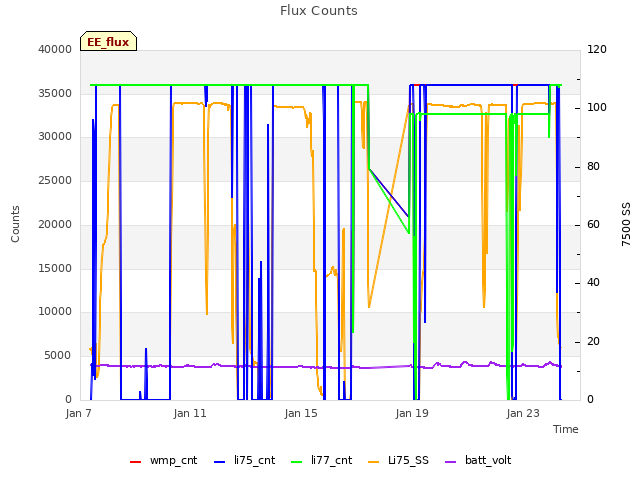640x480 pixels.
Task: Click the 20000 Counts axis value
Action: (x=55, y=224)
